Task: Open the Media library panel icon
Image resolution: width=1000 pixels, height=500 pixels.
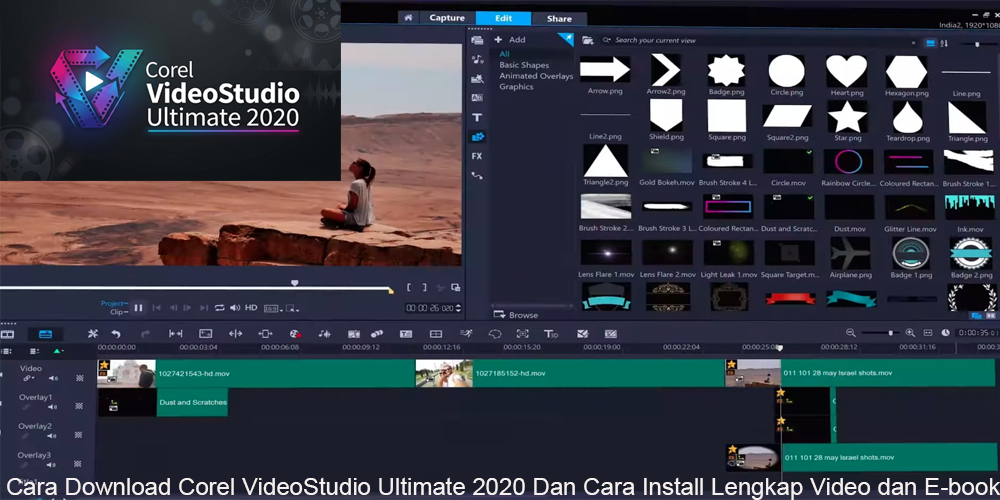Action: point(476,40)
